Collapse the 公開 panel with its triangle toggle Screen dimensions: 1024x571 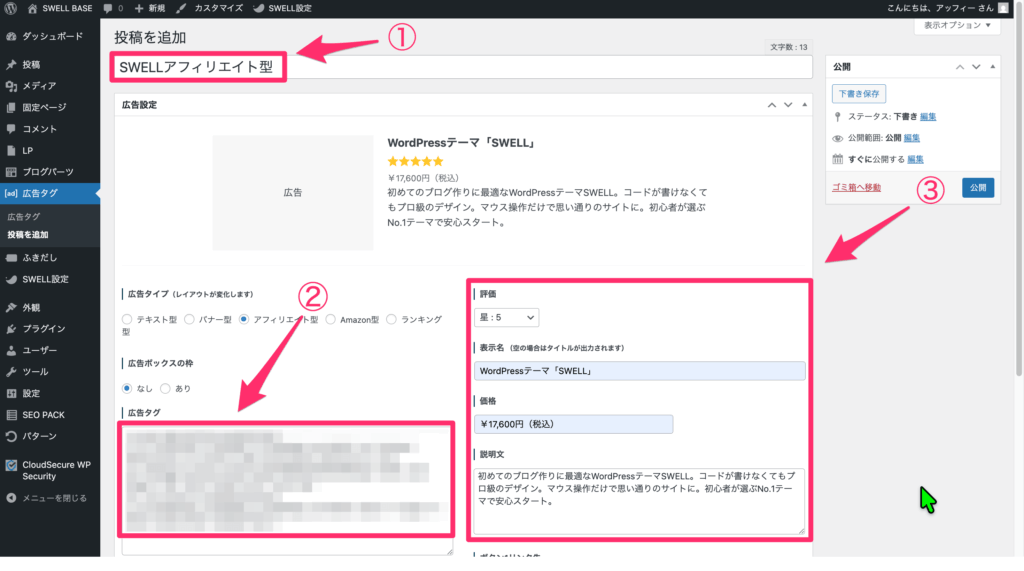point(993,67)
